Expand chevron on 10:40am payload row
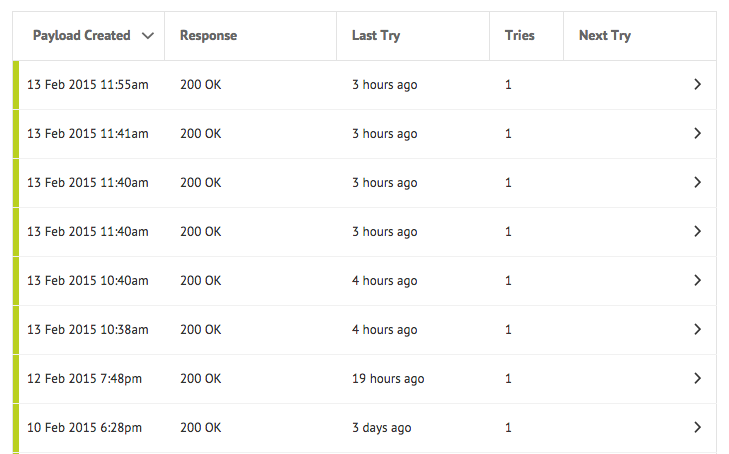This screenshot has width=729, height=454. pyautogui.click(x=697, y=280)
